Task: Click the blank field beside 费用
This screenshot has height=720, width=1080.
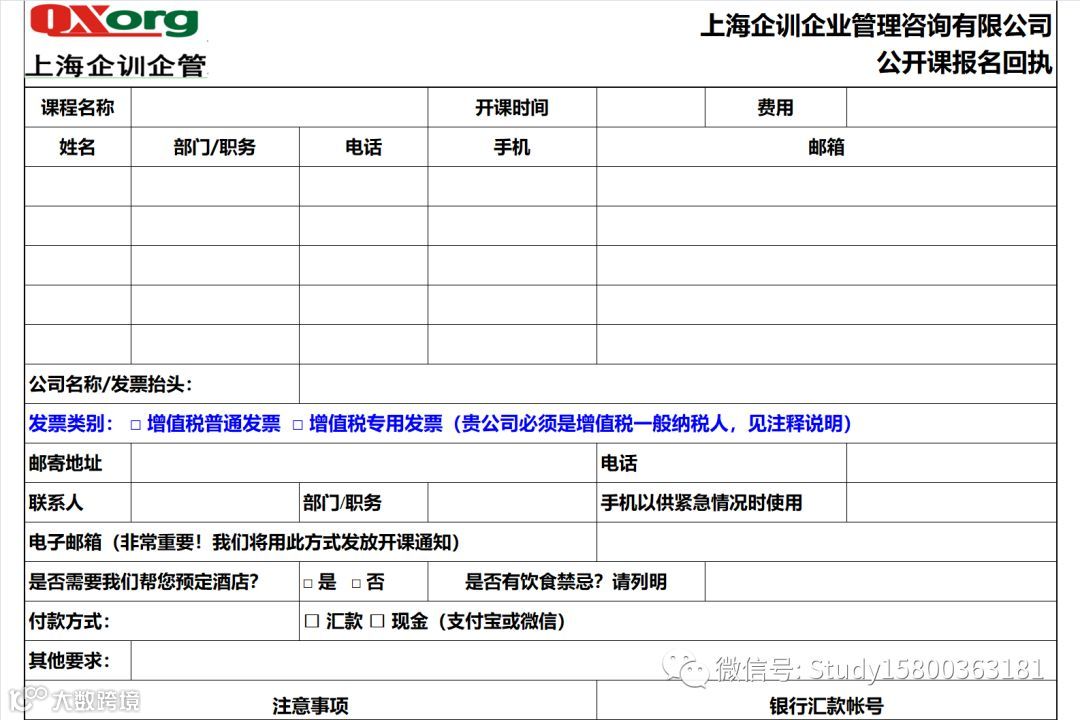Action: [x=951, y=107]
